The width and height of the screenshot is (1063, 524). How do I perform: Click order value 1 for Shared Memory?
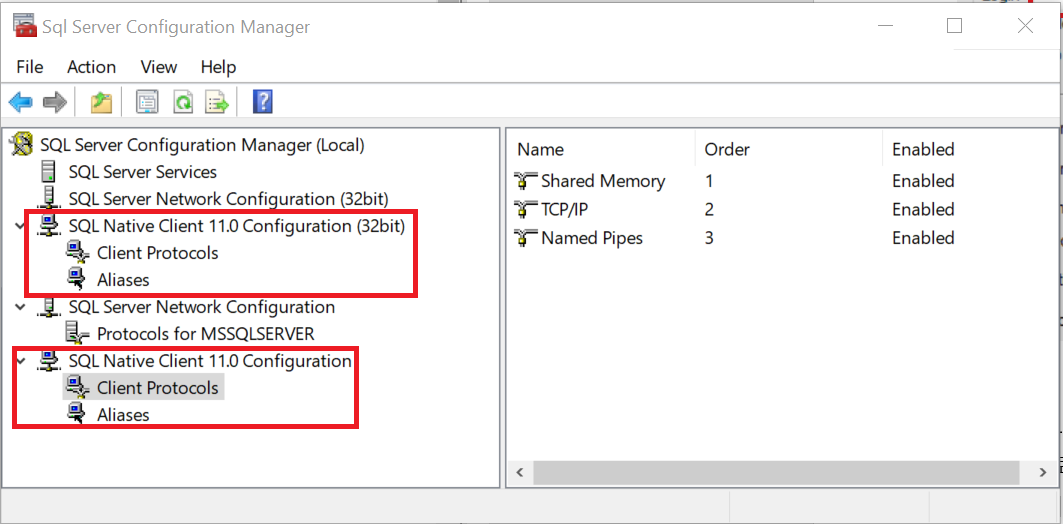[709, 181]
